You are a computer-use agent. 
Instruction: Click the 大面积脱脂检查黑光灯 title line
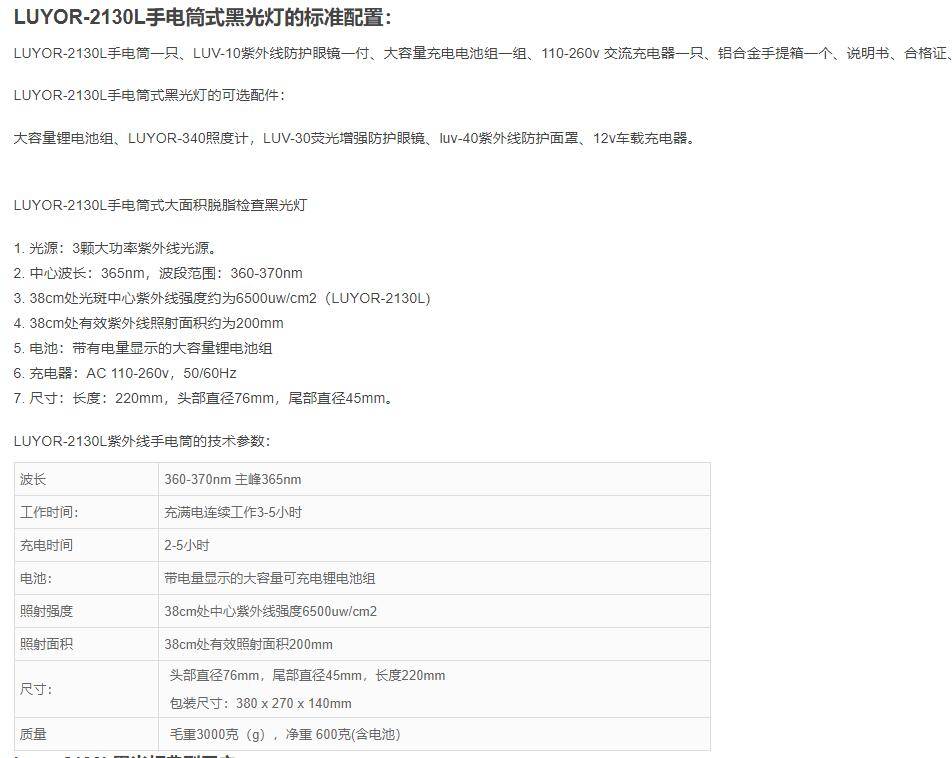160,205
